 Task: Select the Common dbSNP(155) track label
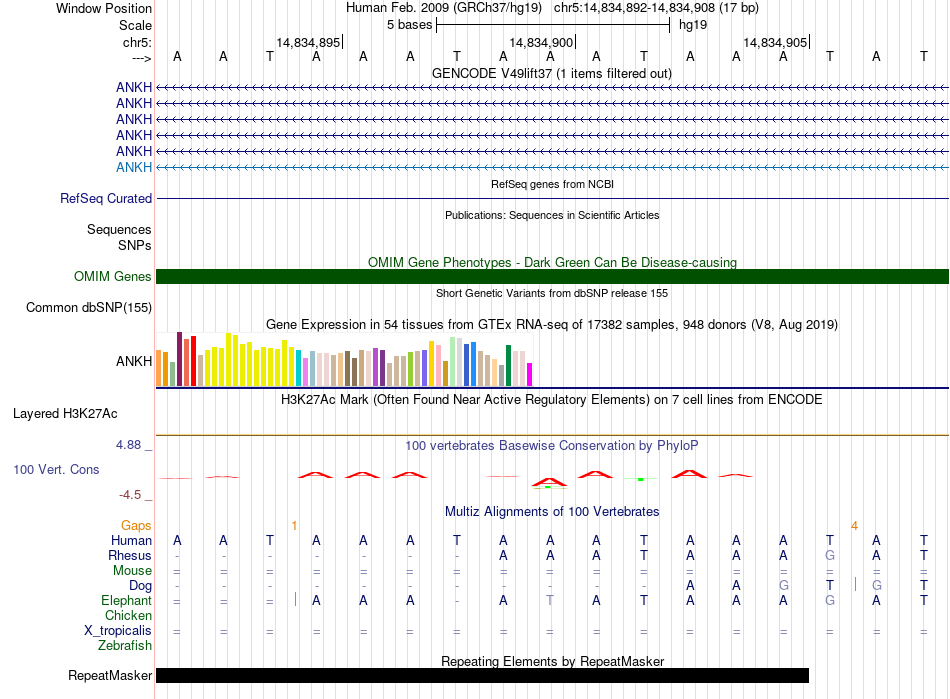tap(88, 308)
